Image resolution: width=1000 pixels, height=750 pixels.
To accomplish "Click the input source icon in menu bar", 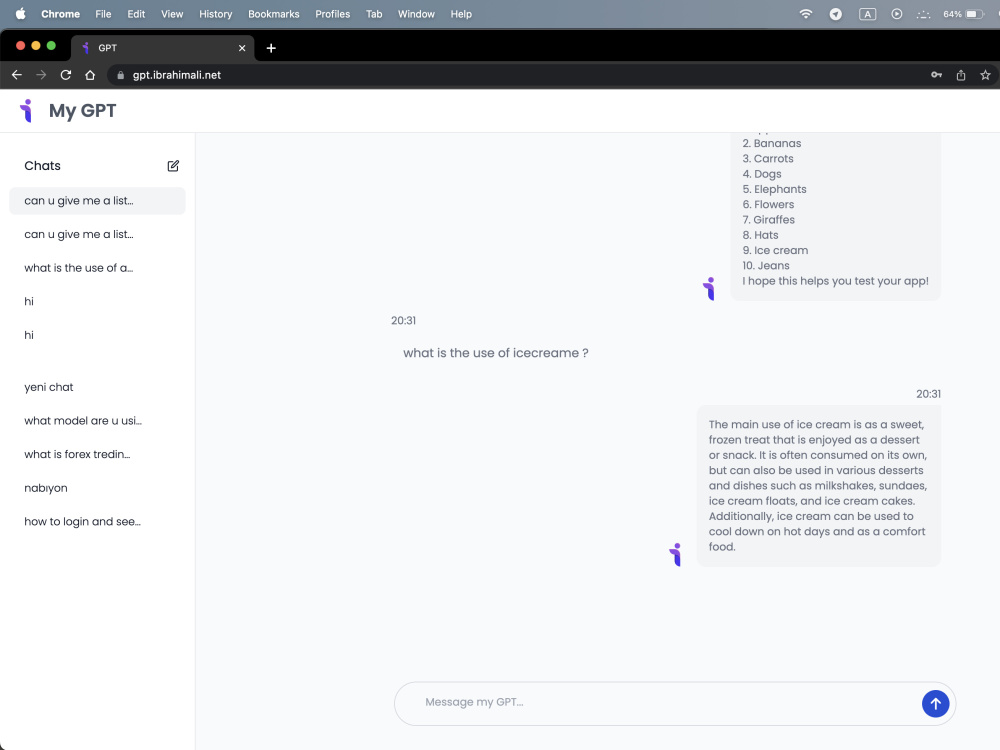I will (867, 14).
